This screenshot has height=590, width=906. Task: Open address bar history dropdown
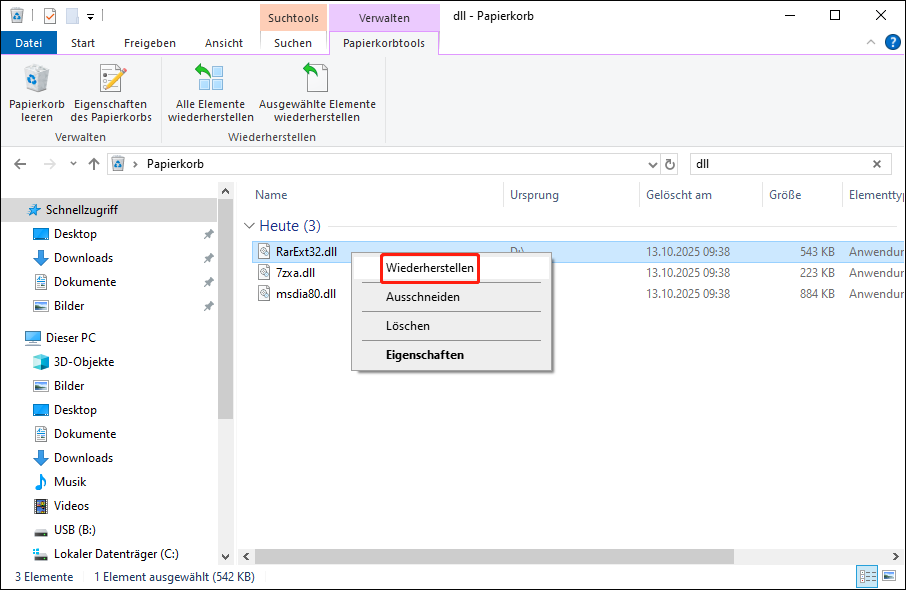pos(652,164)
